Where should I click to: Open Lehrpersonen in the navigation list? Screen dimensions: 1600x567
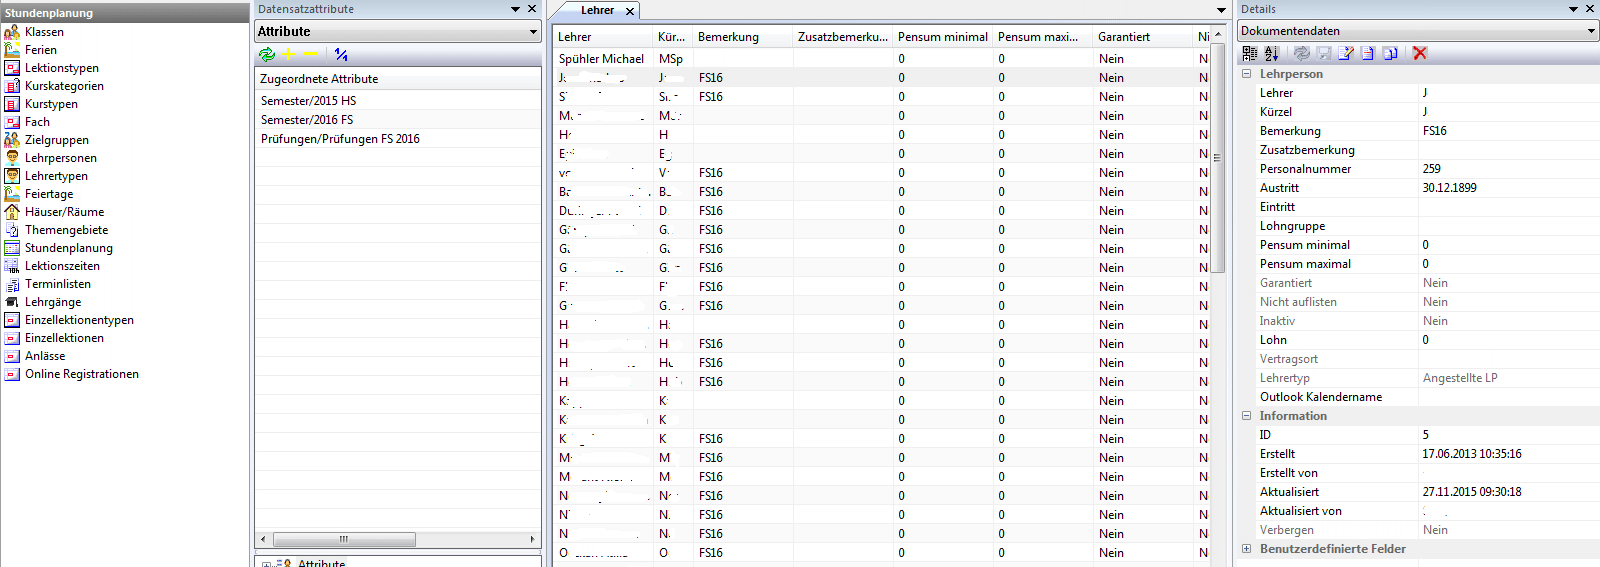pos(60,158)
